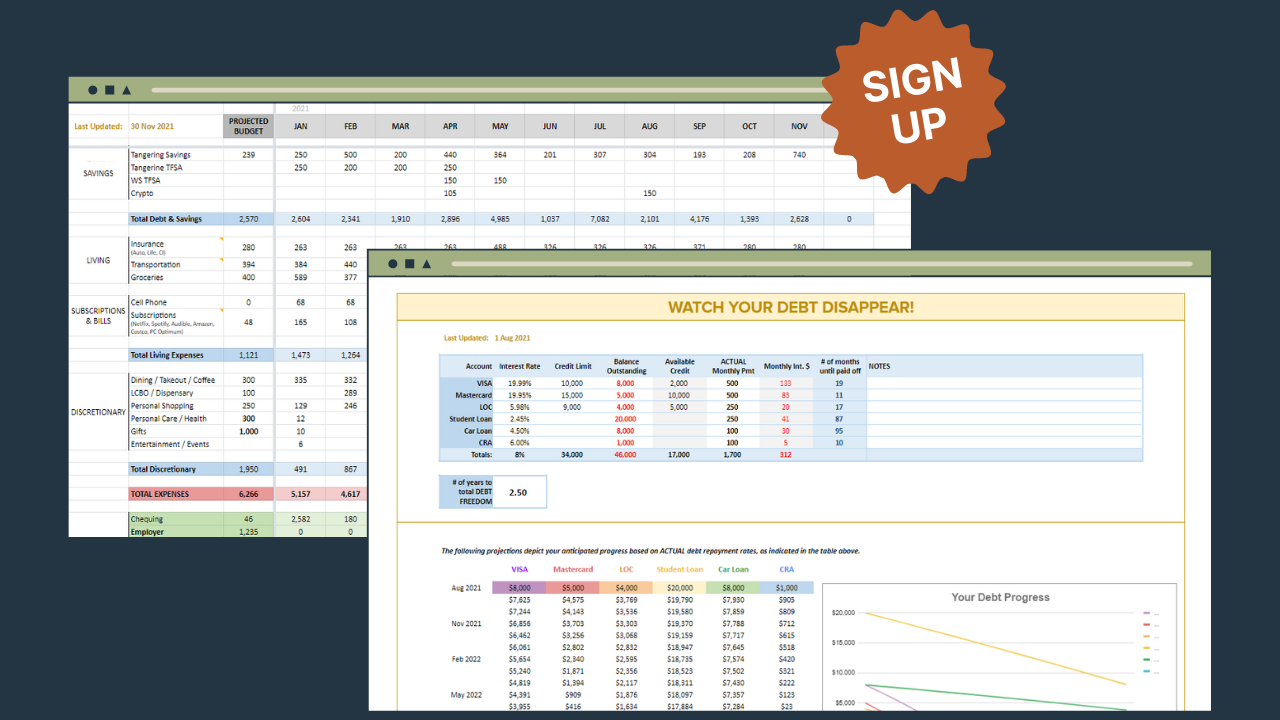
Task: Click the blue $1,000 CRA starting cell
Action: point(787,588)
